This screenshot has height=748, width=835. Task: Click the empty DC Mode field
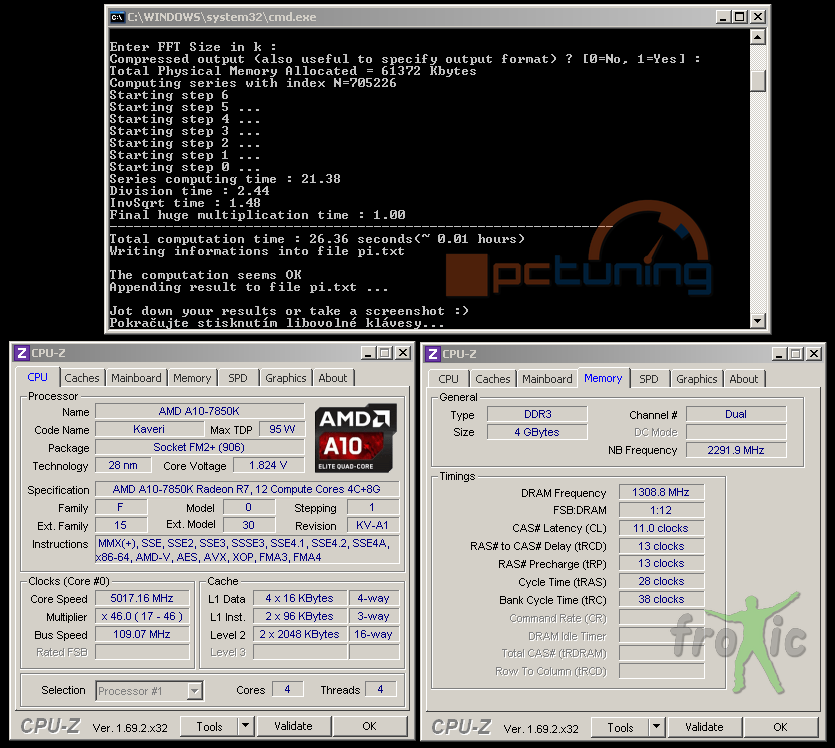pyautogui.click(x=736, y=432)
